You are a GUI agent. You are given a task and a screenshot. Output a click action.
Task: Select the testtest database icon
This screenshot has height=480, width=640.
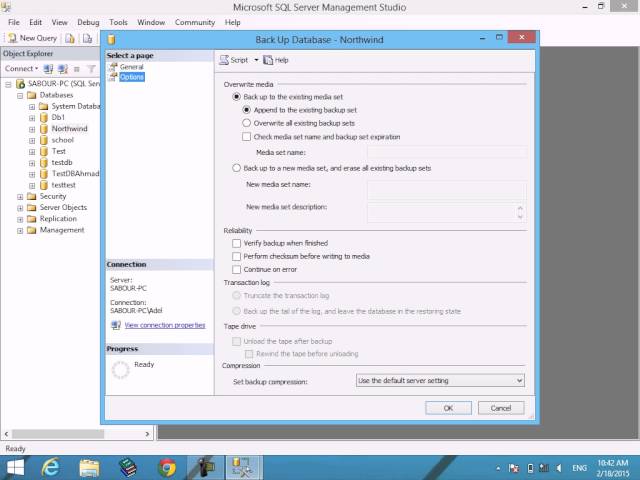pyautogui.click(x=44, y=185)
